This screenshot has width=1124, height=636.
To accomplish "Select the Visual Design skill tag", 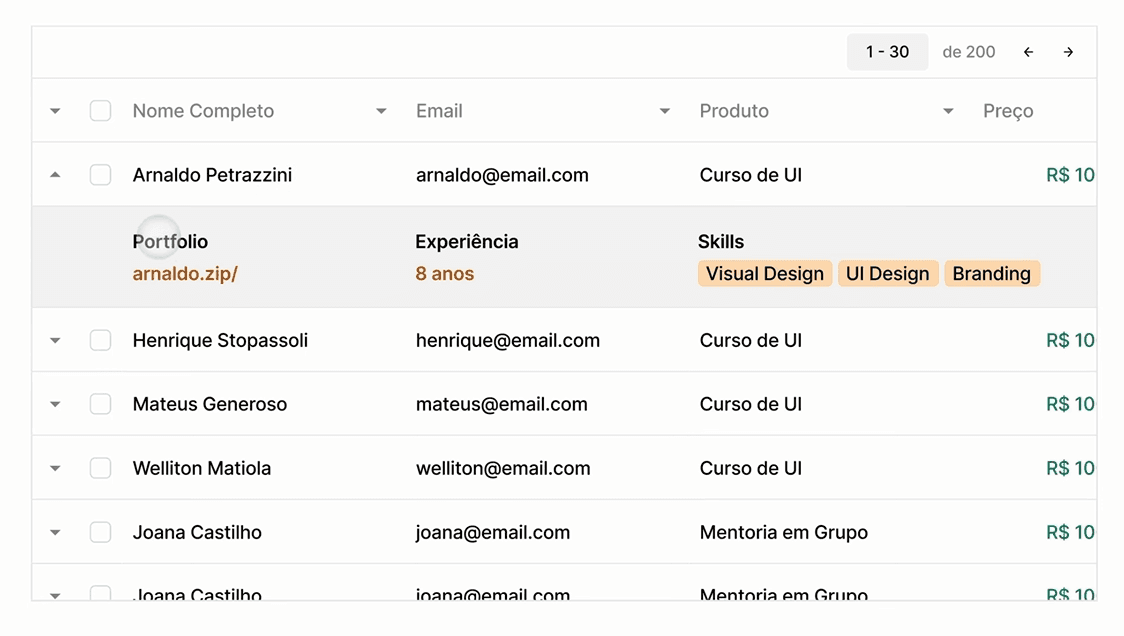I will click(x=765, y=273).
